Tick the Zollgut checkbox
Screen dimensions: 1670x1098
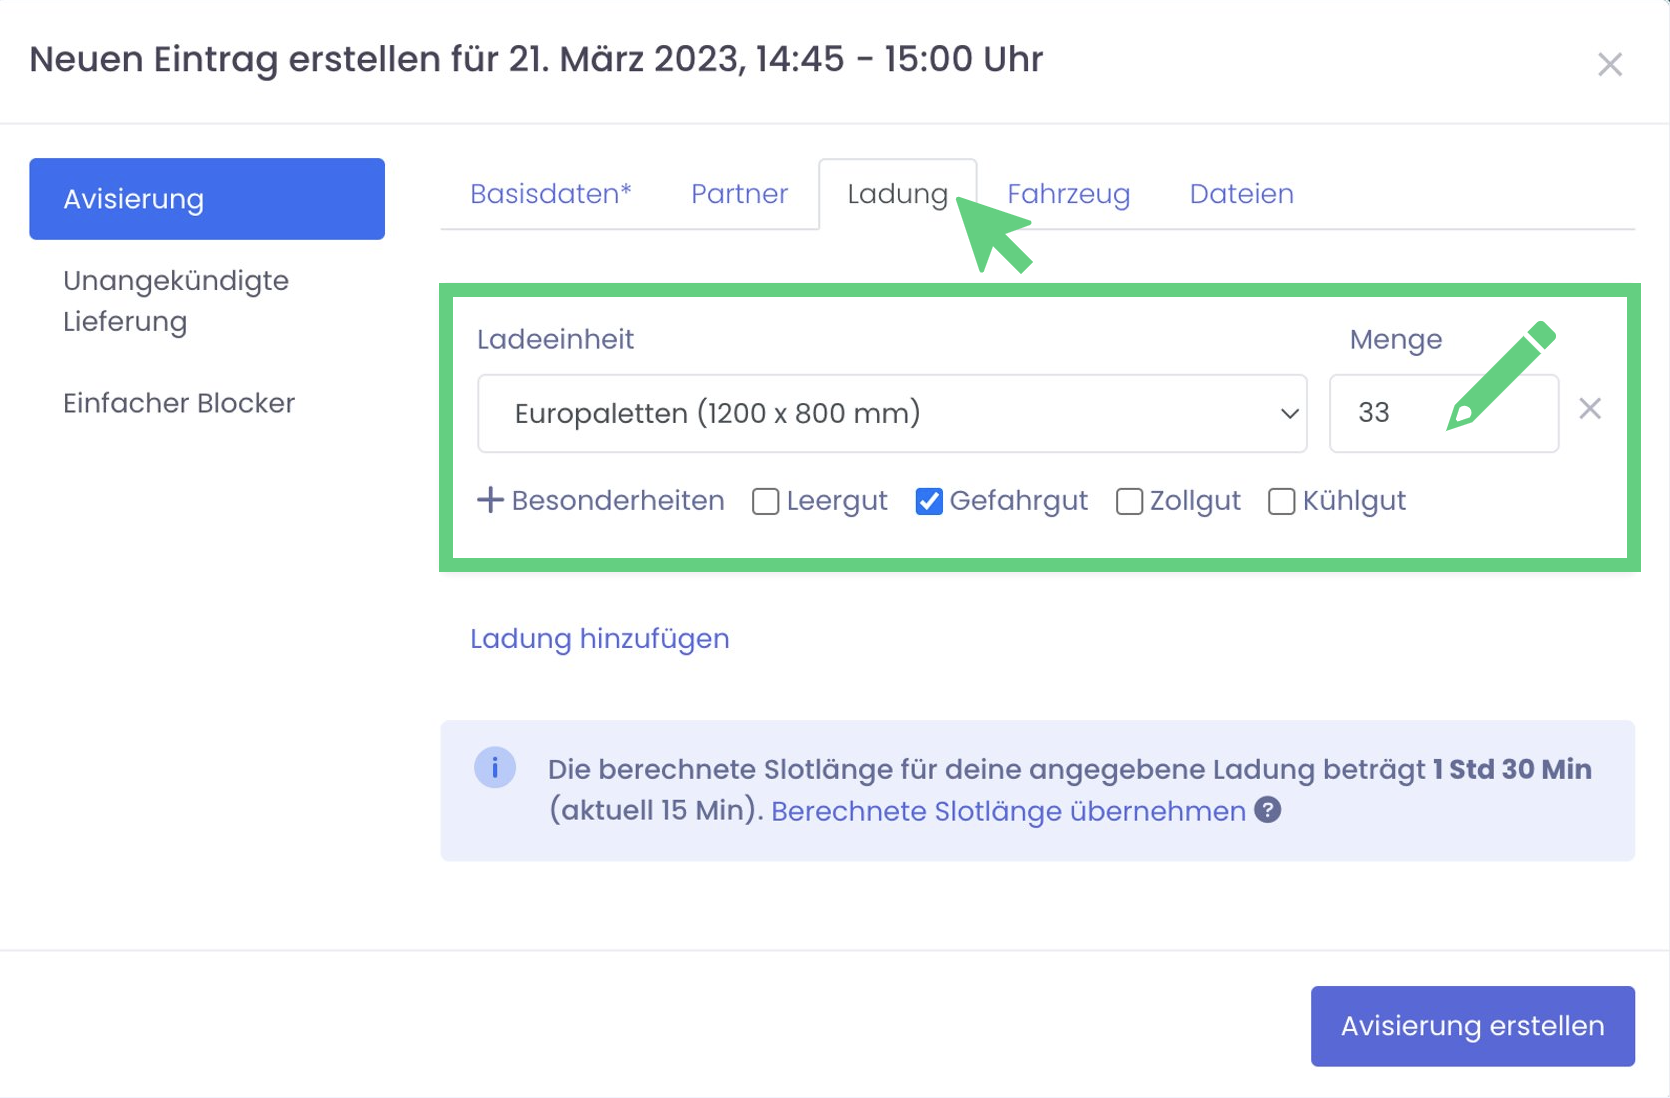pos(1129,501)
